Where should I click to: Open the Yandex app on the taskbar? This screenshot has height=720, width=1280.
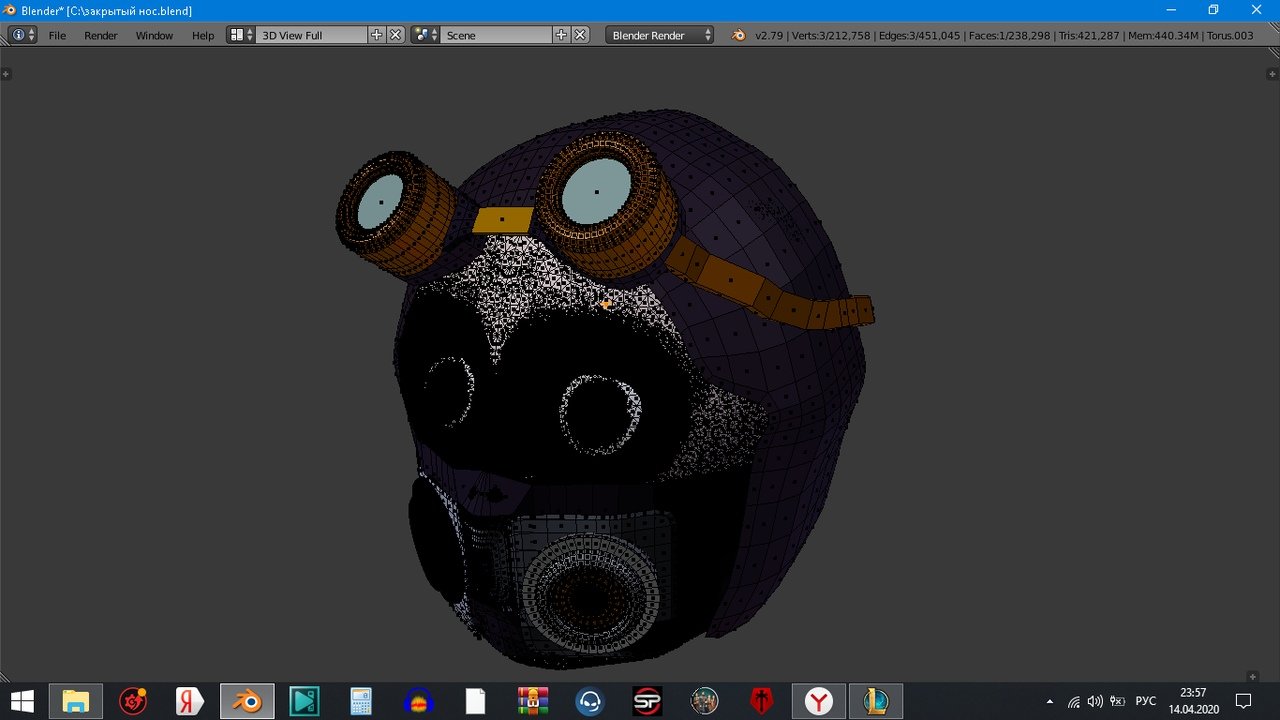pyautogui.click(x=189, y=701)
